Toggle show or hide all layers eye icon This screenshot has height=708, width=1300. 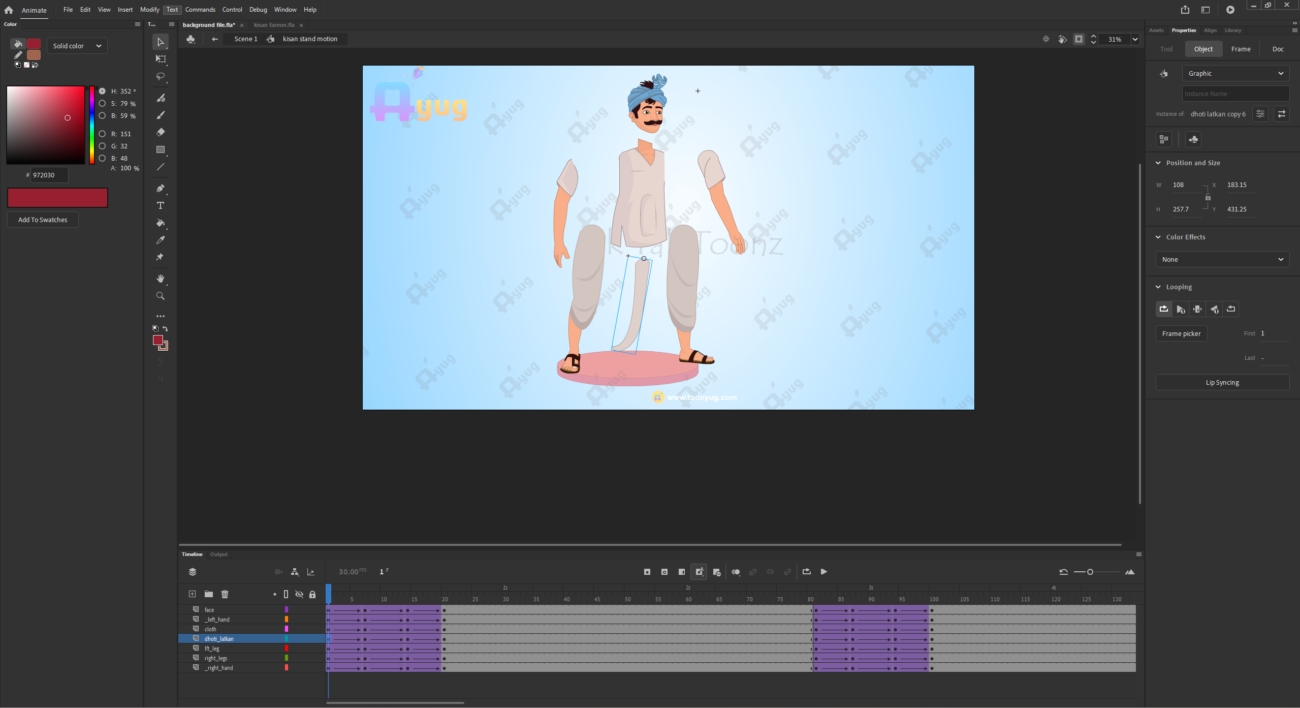pyautogui.click(x=299, y=594)
